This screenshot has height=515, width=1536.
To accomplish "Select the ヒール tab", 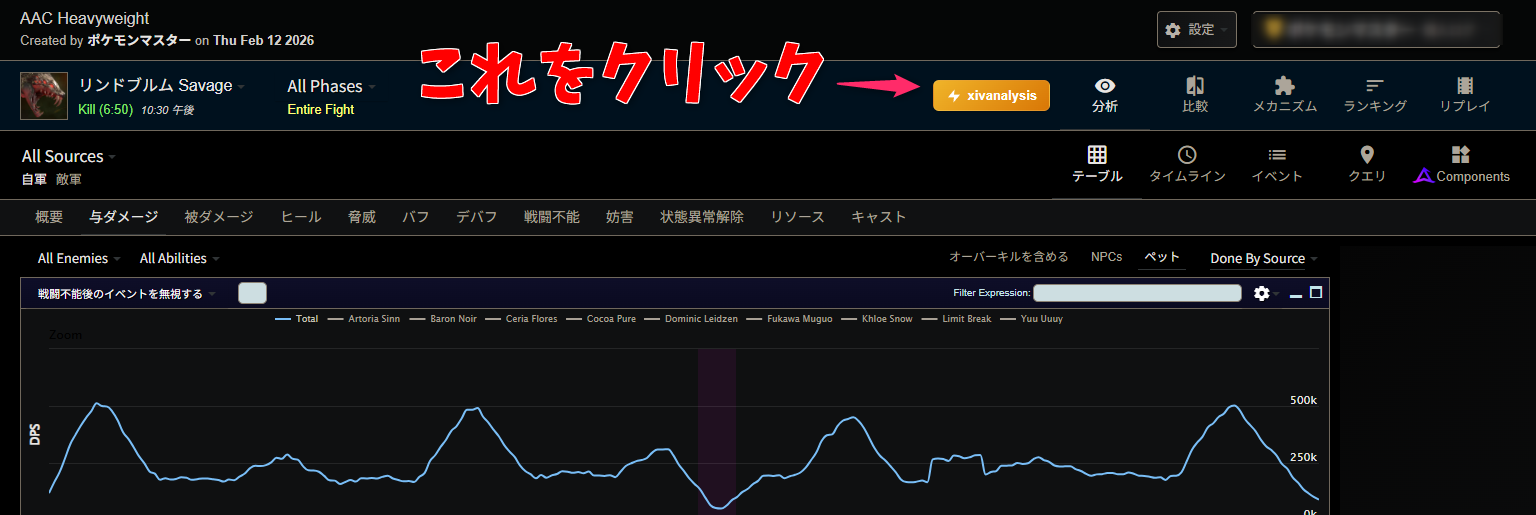I will point(301,217).
